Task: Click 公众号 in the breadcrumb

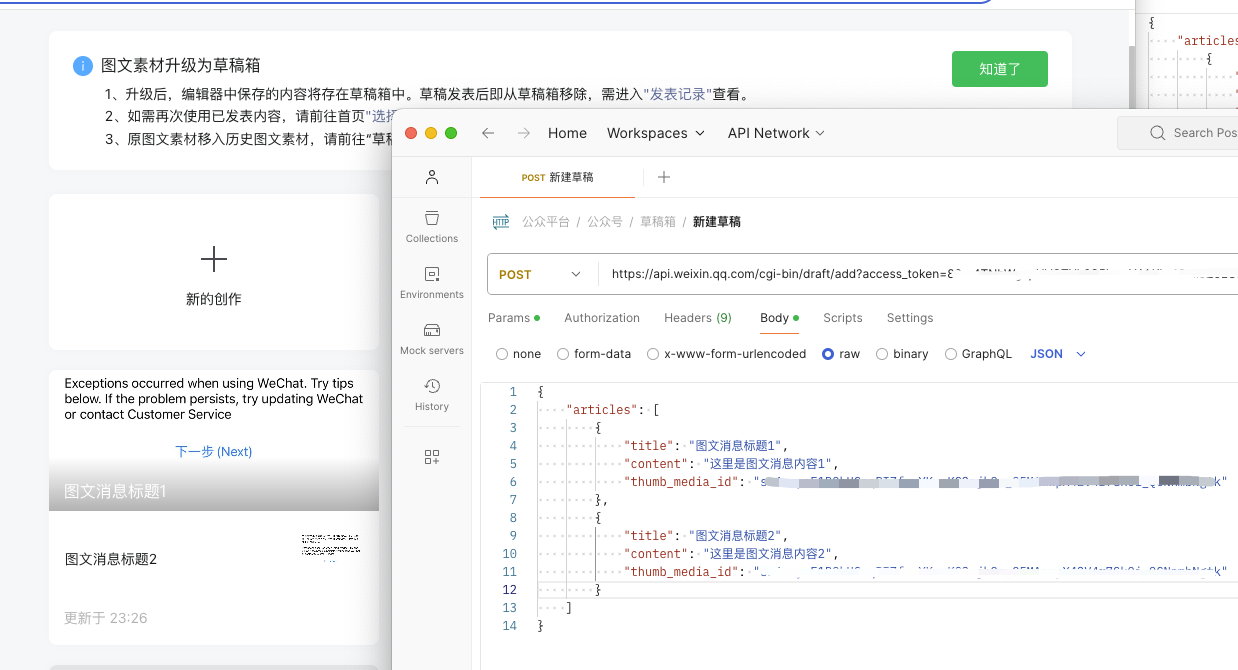Action: [605, 222]
